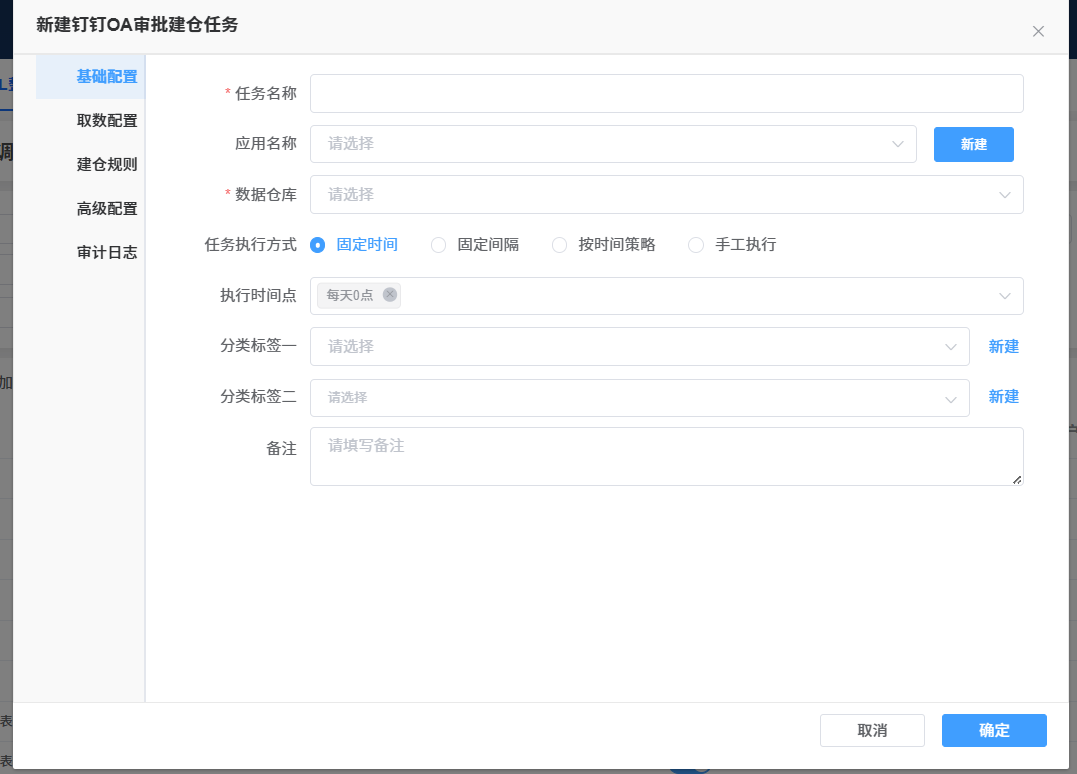Click into the 任务名称 input field
Image resolution: width=1077 pixels, height=774 pixels.
coord(666,94)
